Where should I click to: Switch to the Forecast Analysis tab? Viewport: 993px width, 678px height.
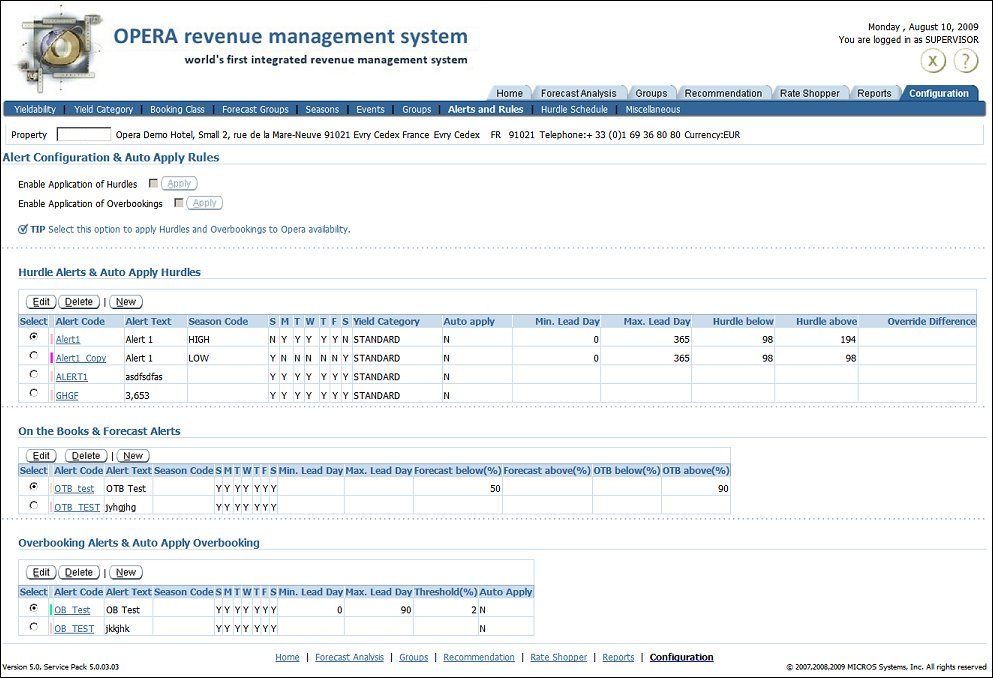point(580,91)
